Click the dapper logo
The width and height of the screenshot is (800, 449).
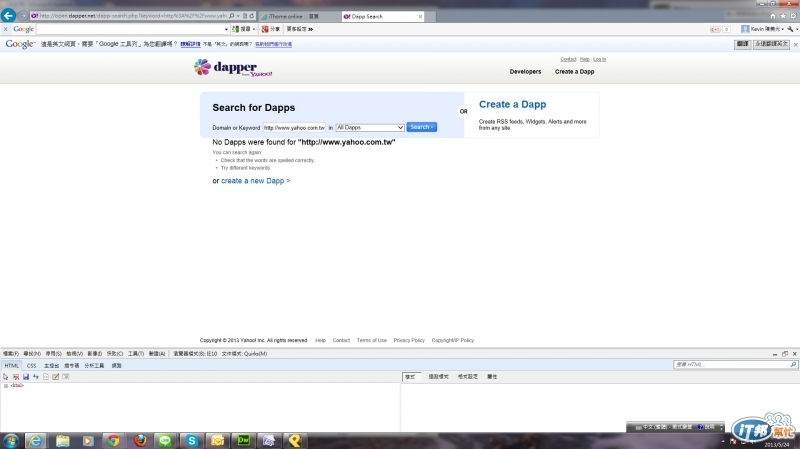[233, 67]
